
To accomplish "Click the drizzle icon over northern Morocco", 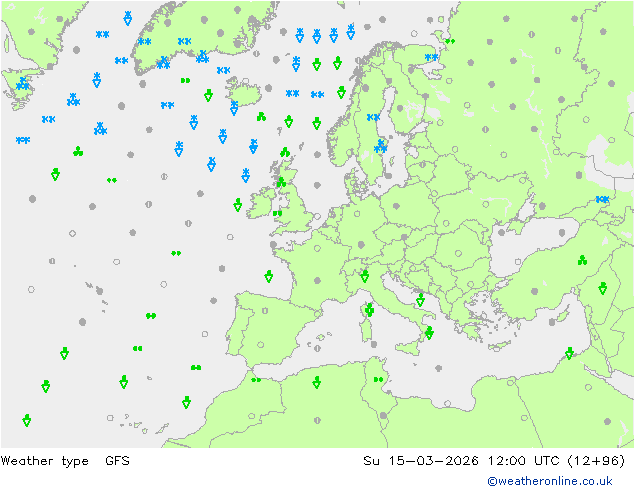I will click(256, 380).
